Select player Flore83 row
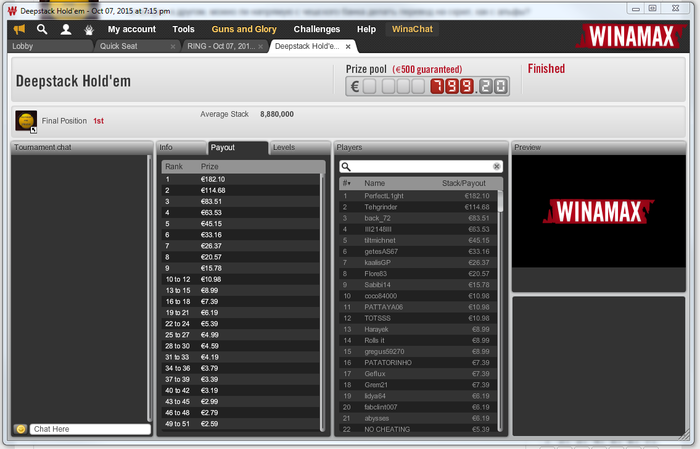 click(x=418, y=274)
